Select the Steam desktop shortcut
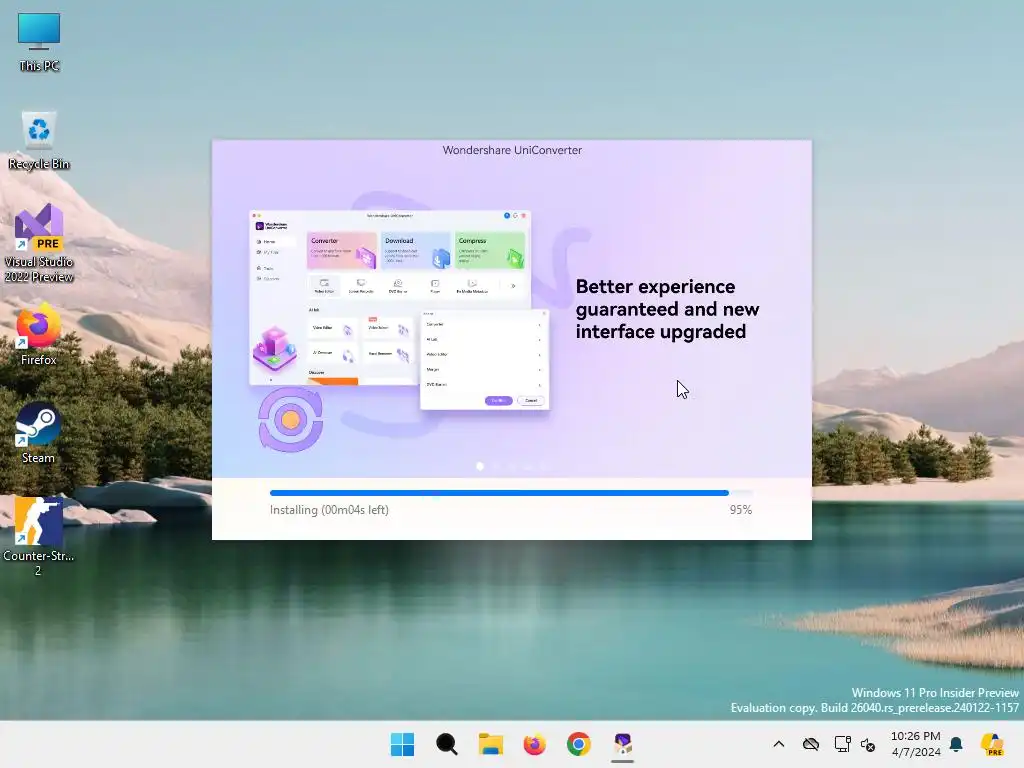The height and width of the screenshot is (768, 1024). (39, 433)
